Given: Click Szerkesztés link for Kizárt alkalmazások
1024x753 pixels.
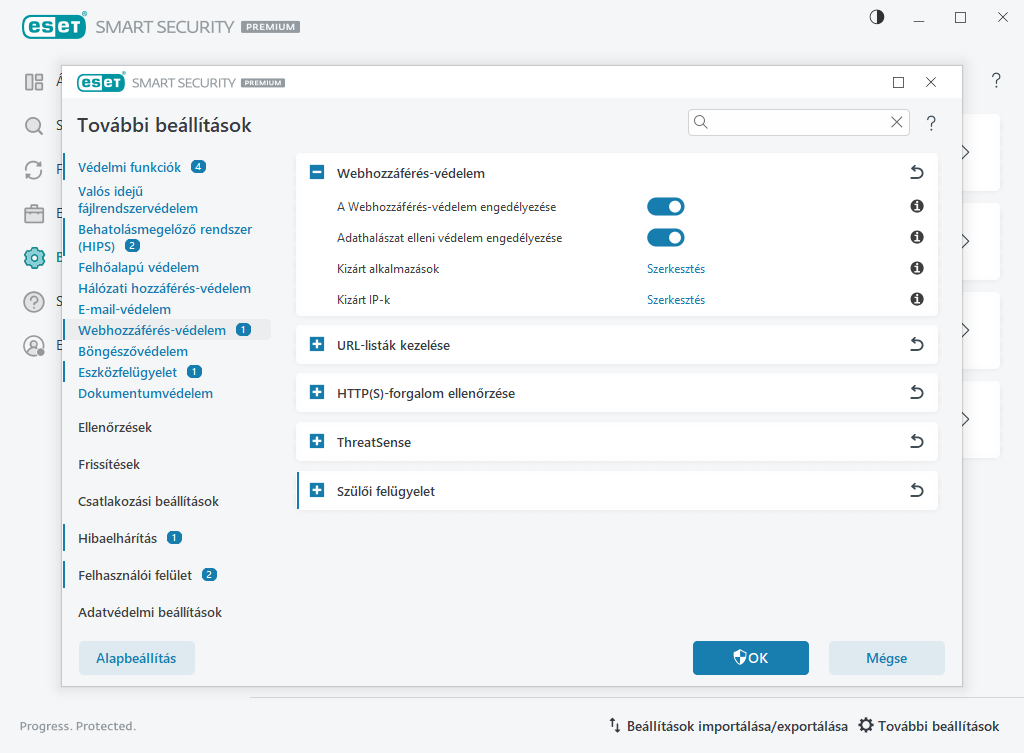Looking at the screenshot, I should click(676, 269).
